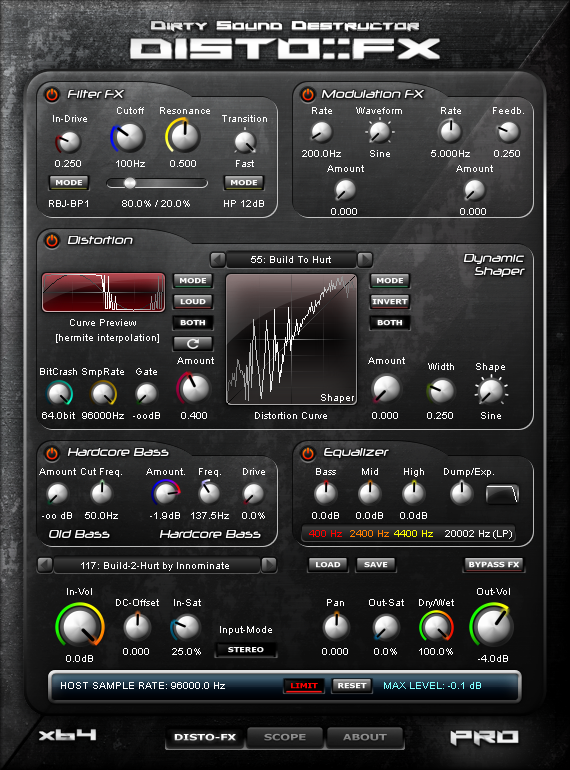
Task: Click the Filter FX In-Drive knob
Action: pos(69,142)
